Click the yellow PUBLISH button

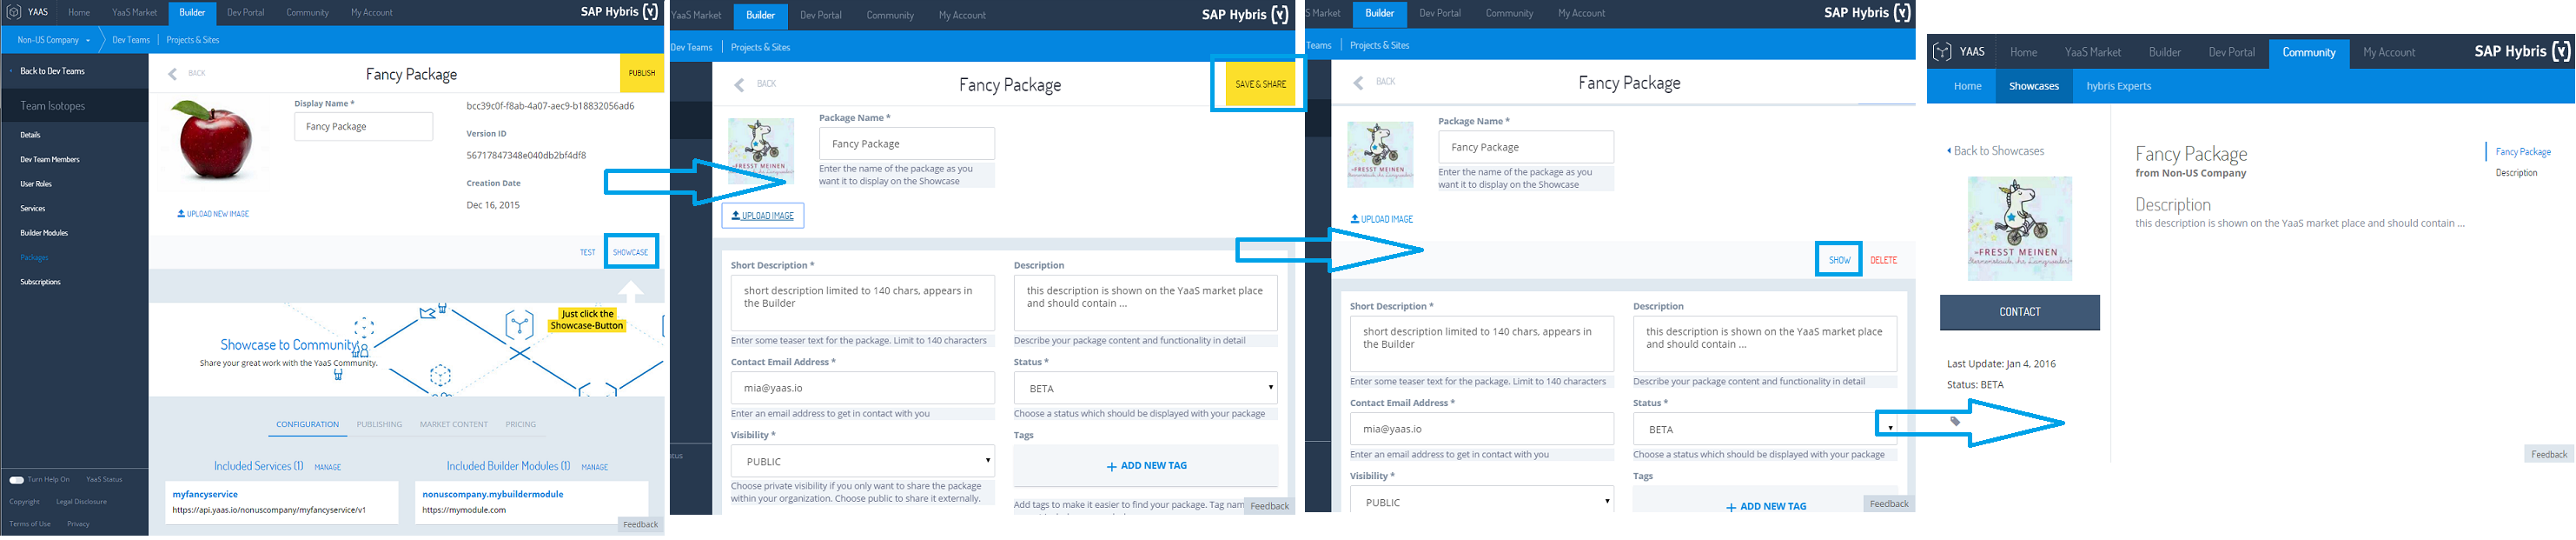(x=642, y=73)
